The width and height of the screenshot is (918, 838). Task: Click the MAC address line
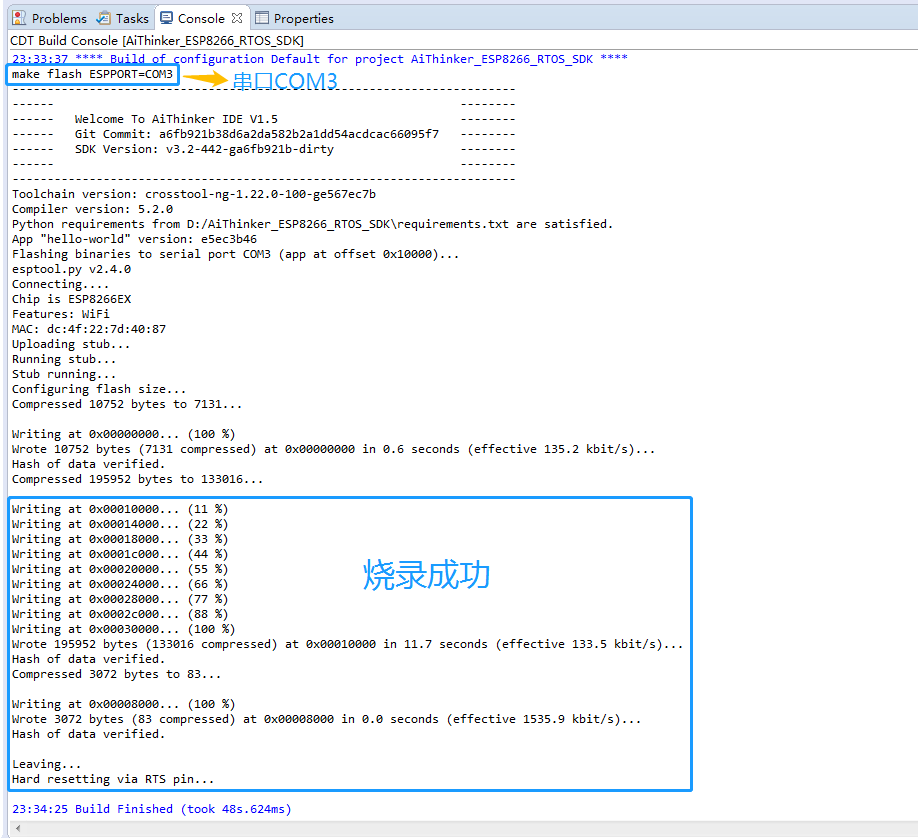(x=89, y=329)
